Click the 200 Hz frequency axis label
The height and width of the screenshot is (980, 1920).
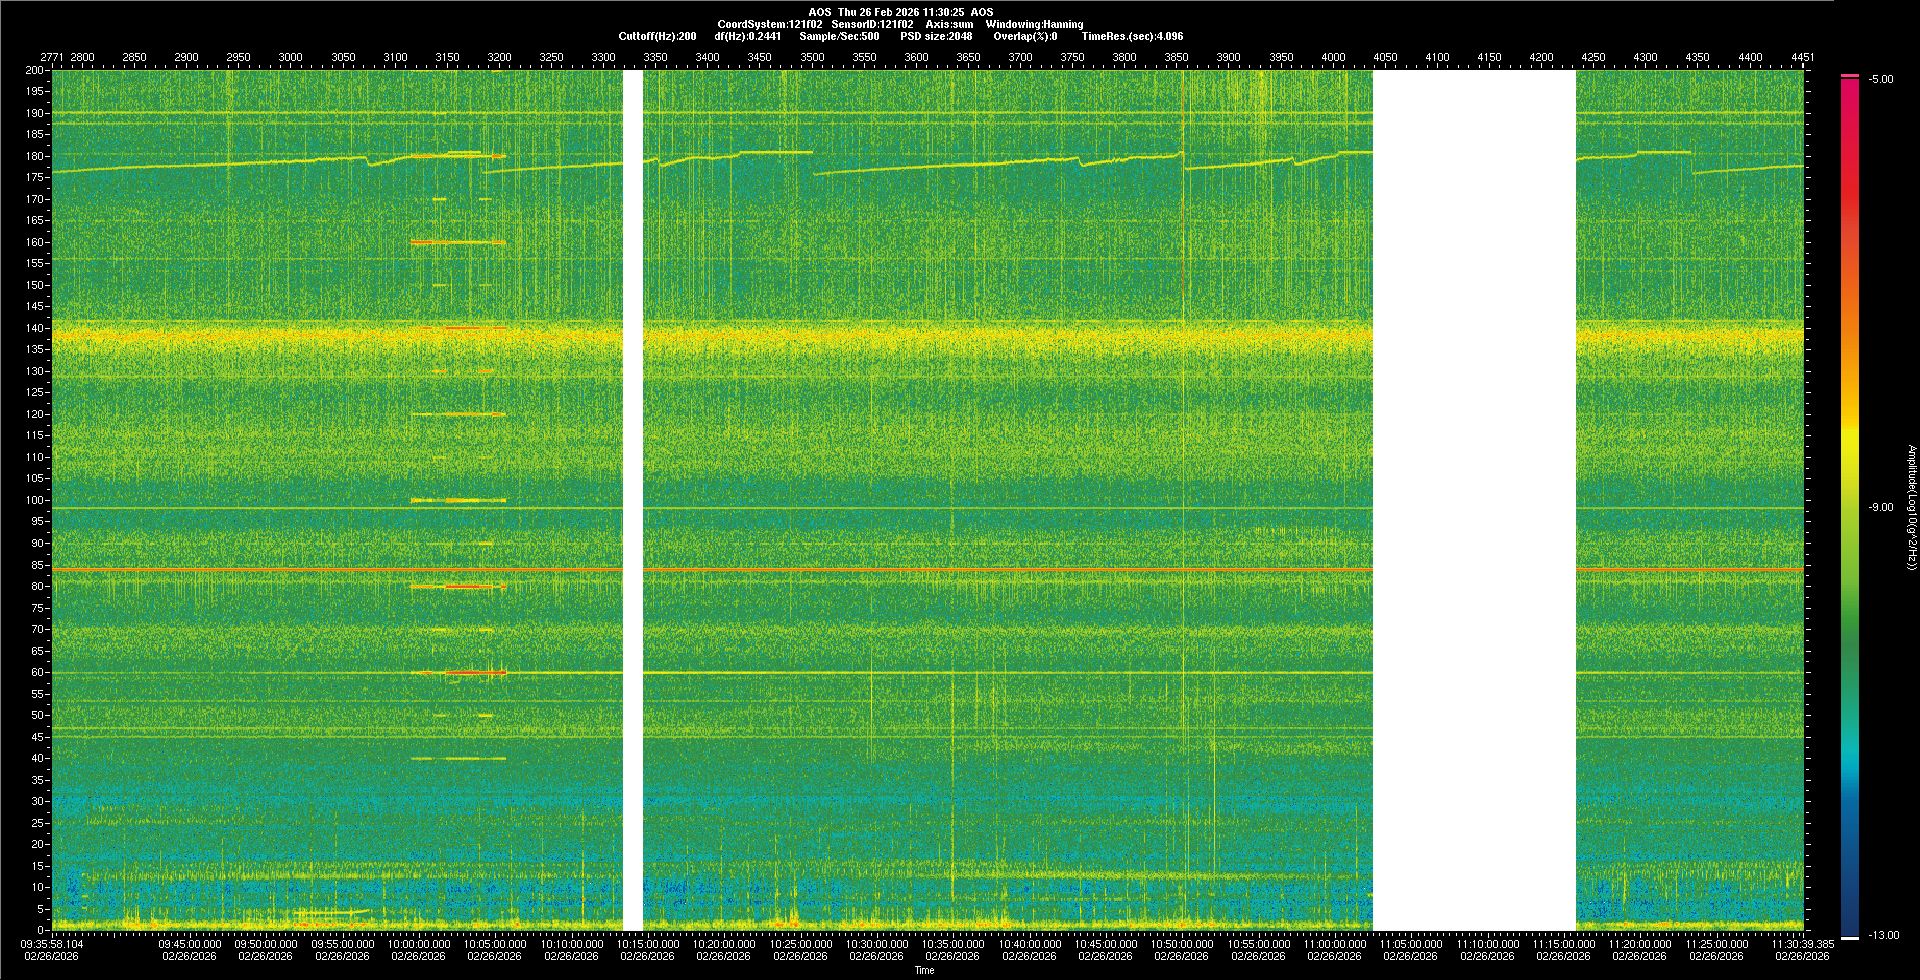click(34, 70)
